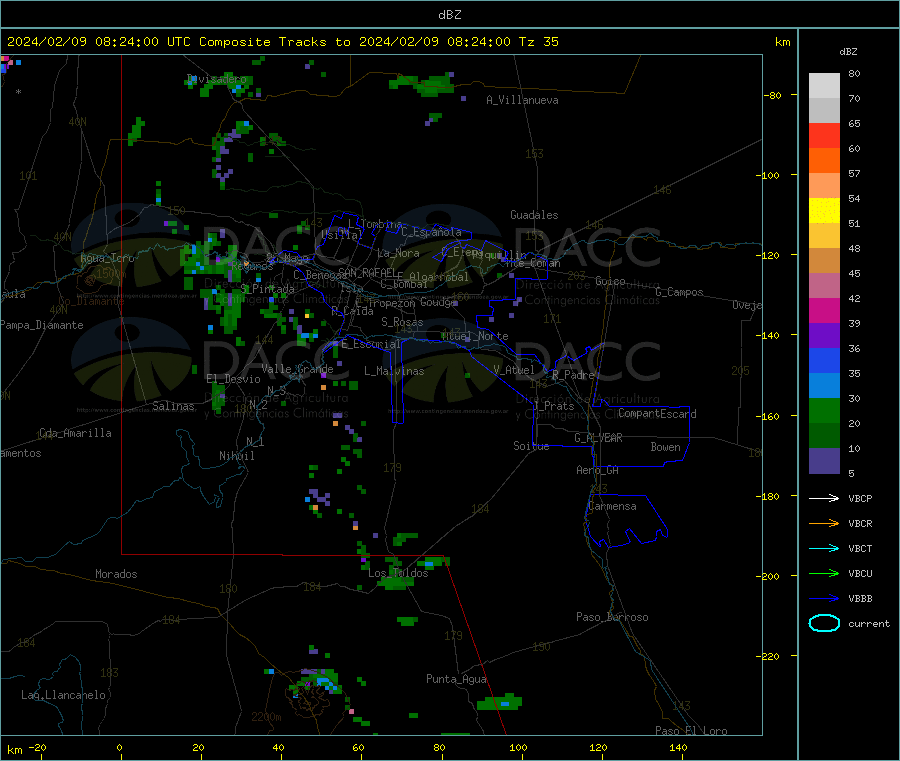Viewport: 900px width, 761px height.
Task: Click the C_Campos map label
Action: click(x=680, y=292)
